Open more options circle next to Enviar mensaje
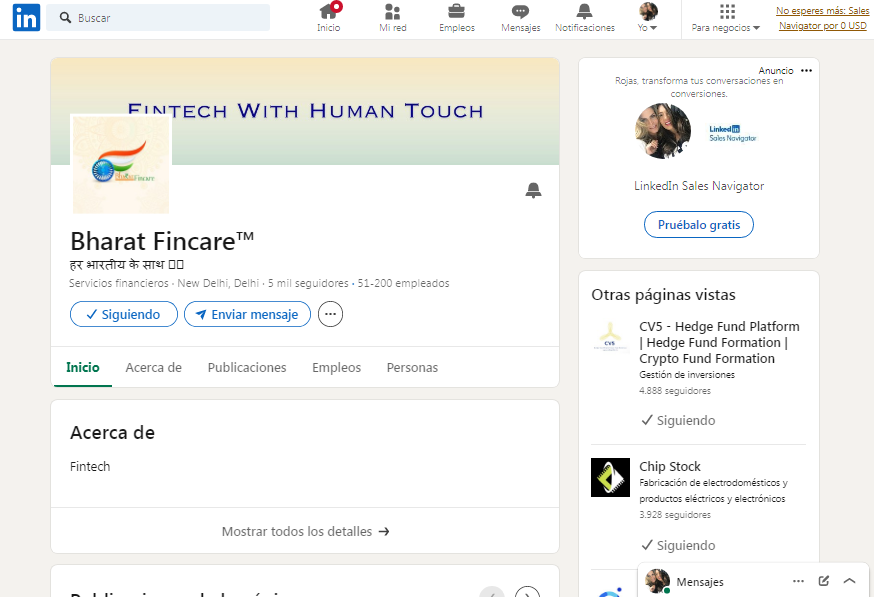This screenshot has height=597, width=874. [331, 314]
